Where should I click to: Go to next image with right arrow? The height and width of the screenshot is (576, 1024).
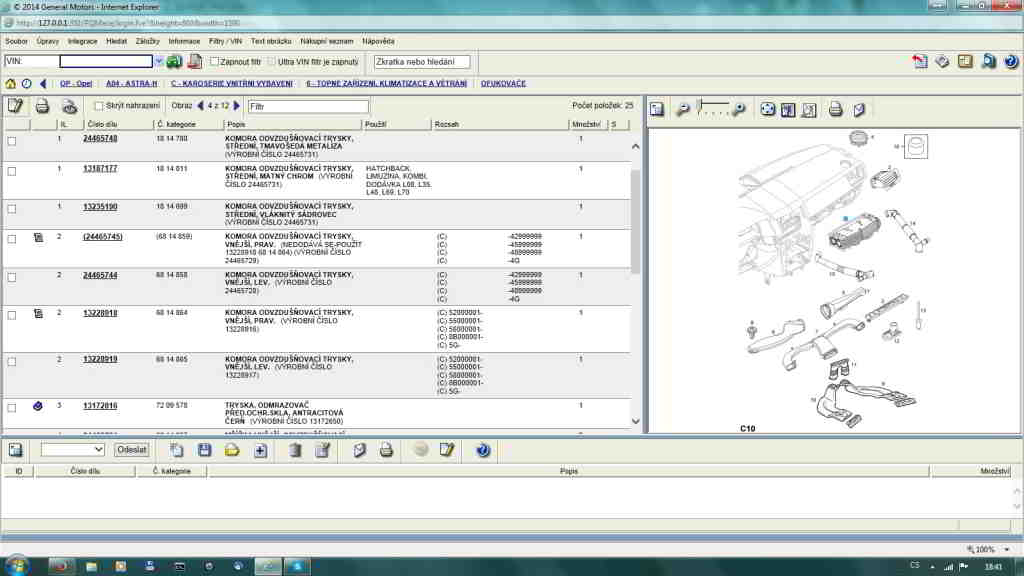pyautogui.click(x=237, y=105)
